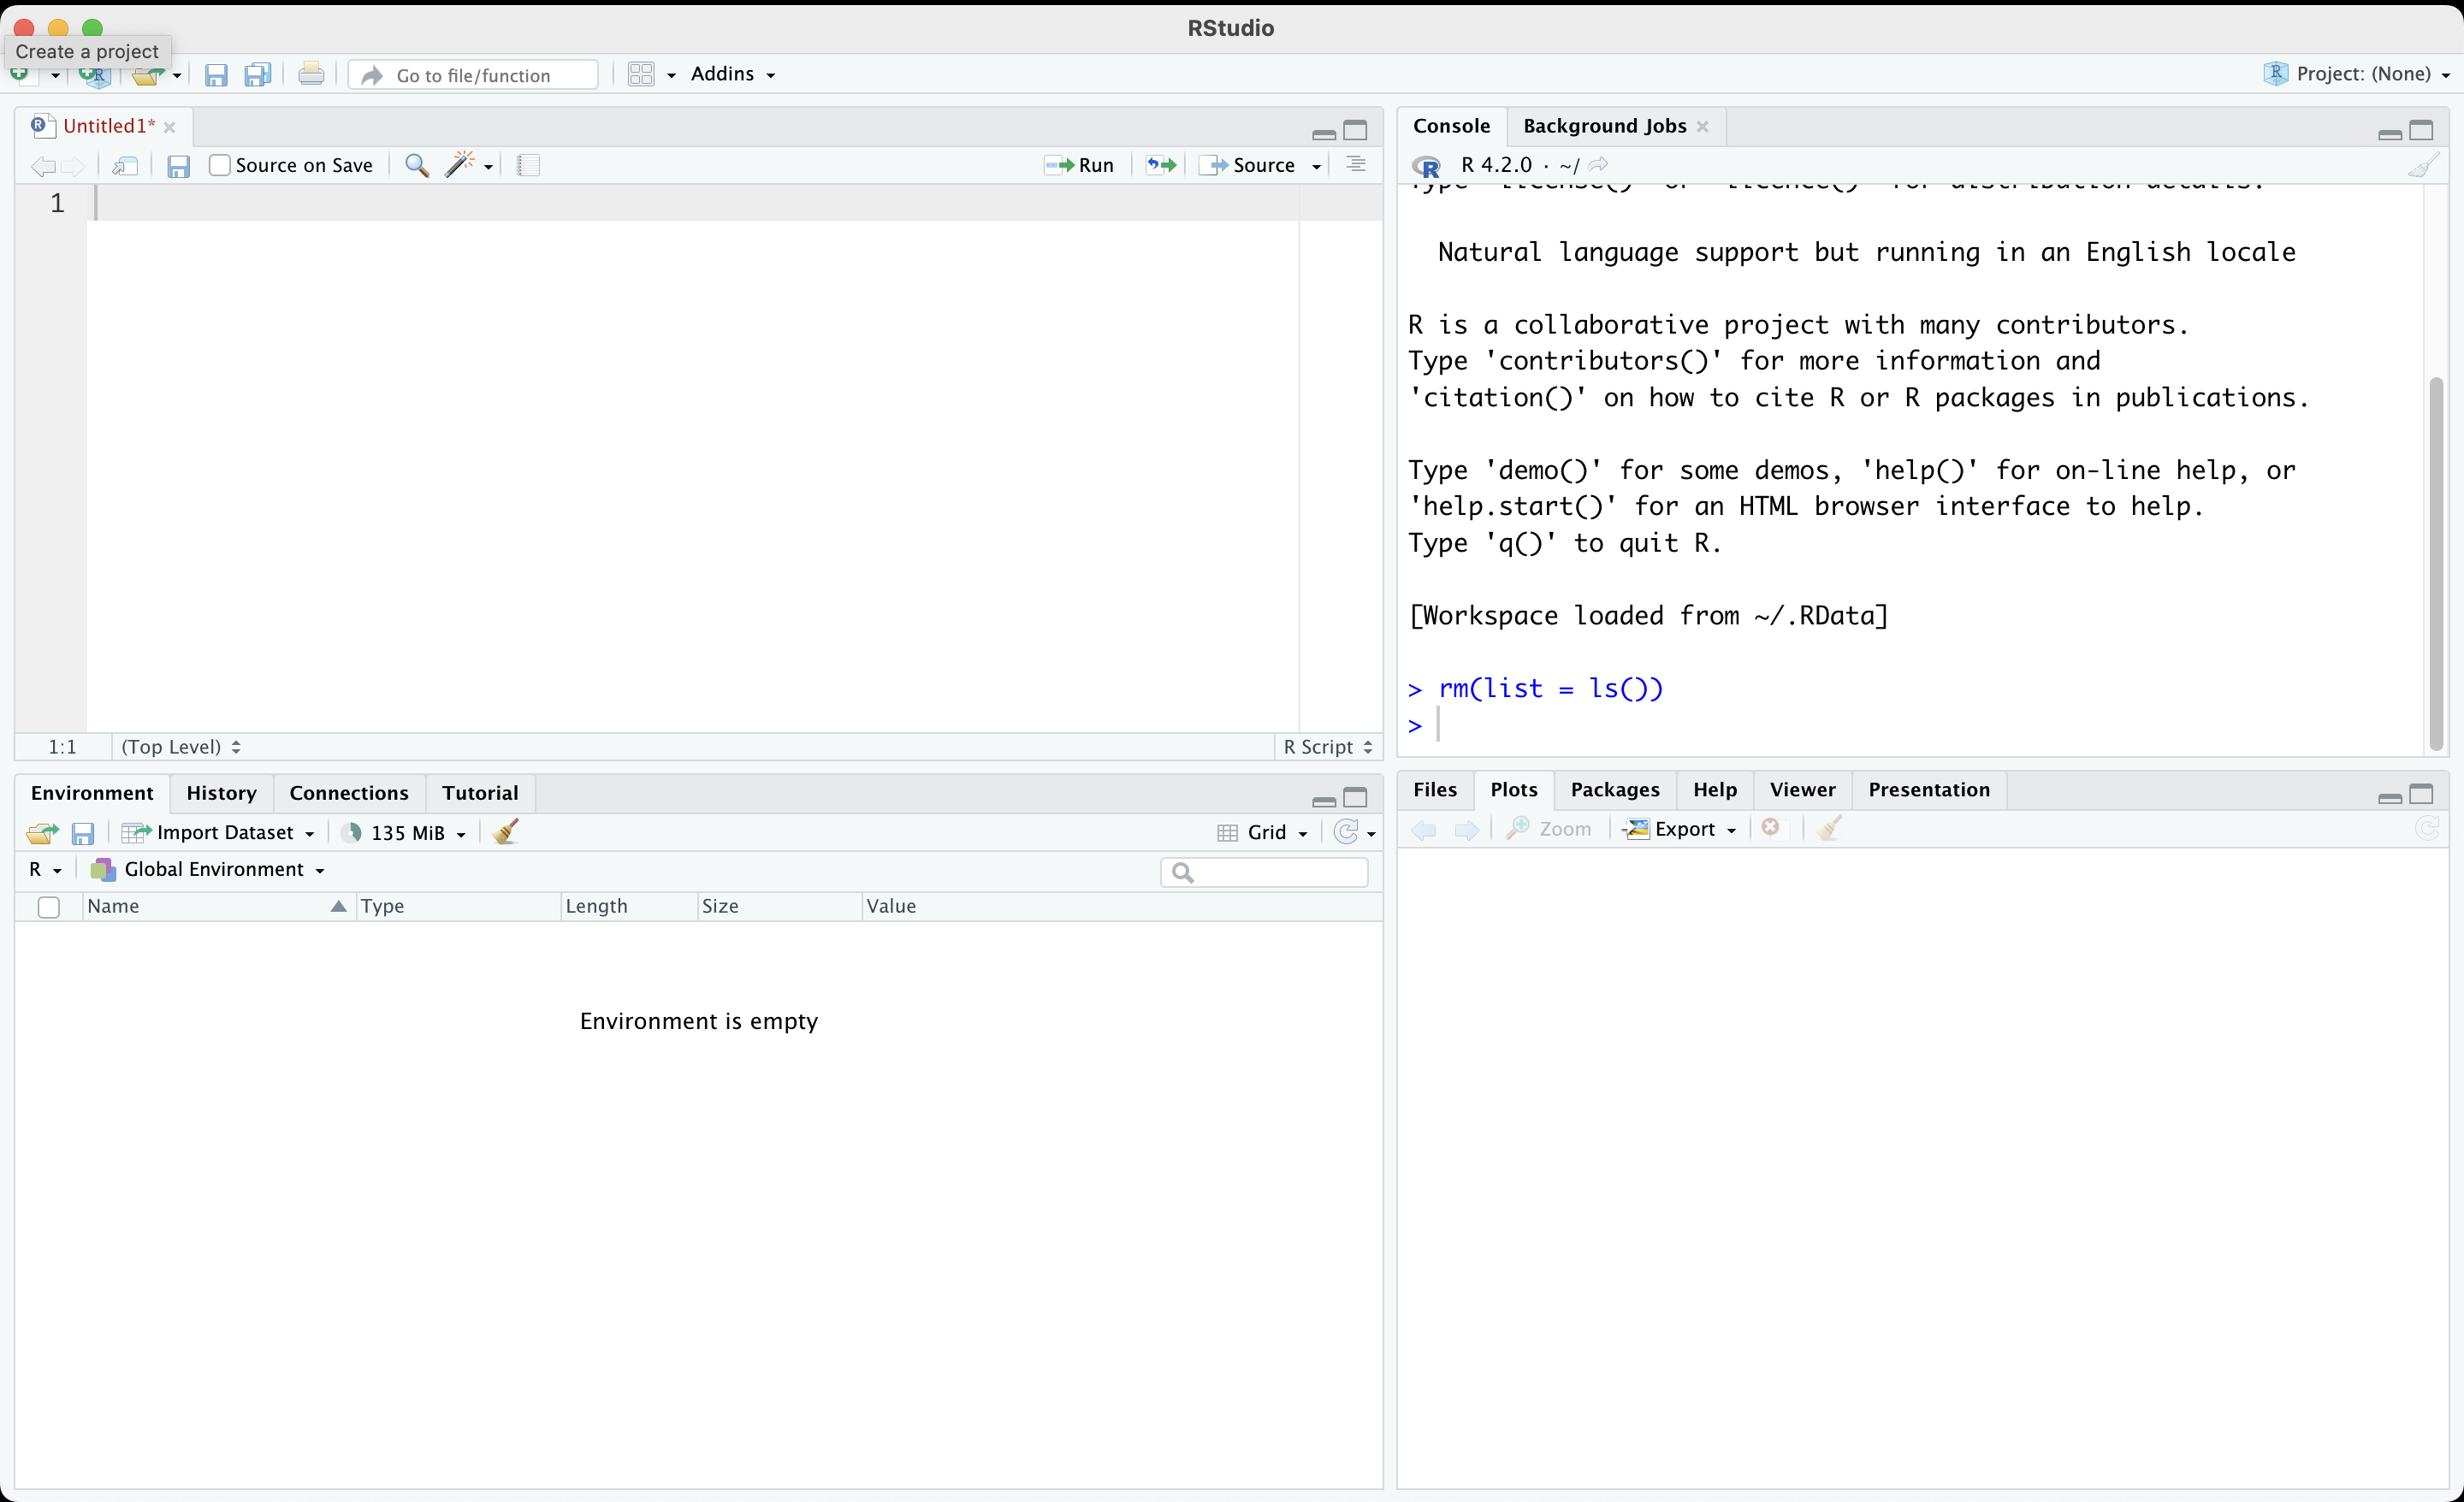Click the Save all documents icon
This screenshot has width=2464, height=1502.
258,75
